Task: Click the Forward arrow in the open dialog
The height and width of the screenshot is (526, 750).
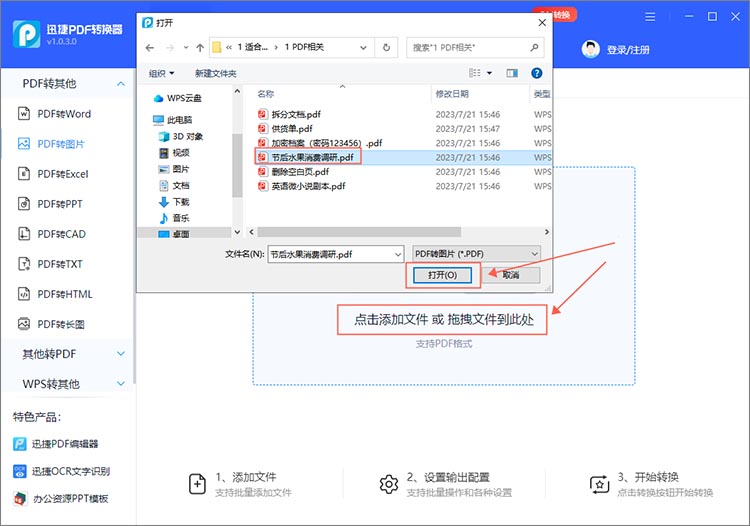Action: click(x=170, y=47)
